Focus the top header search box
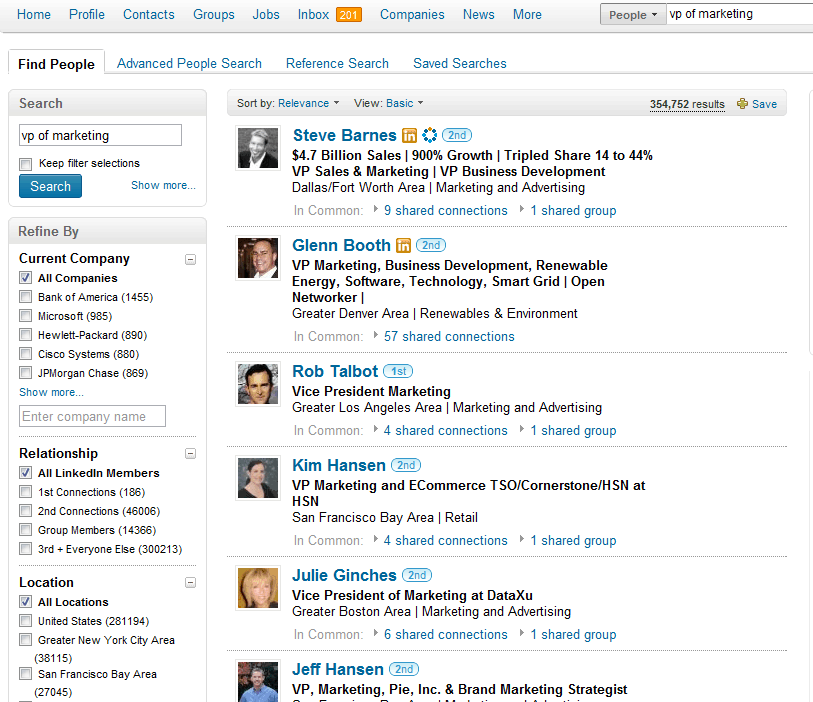This screenshot has width=813, height=702. click(x=740, y=14)
